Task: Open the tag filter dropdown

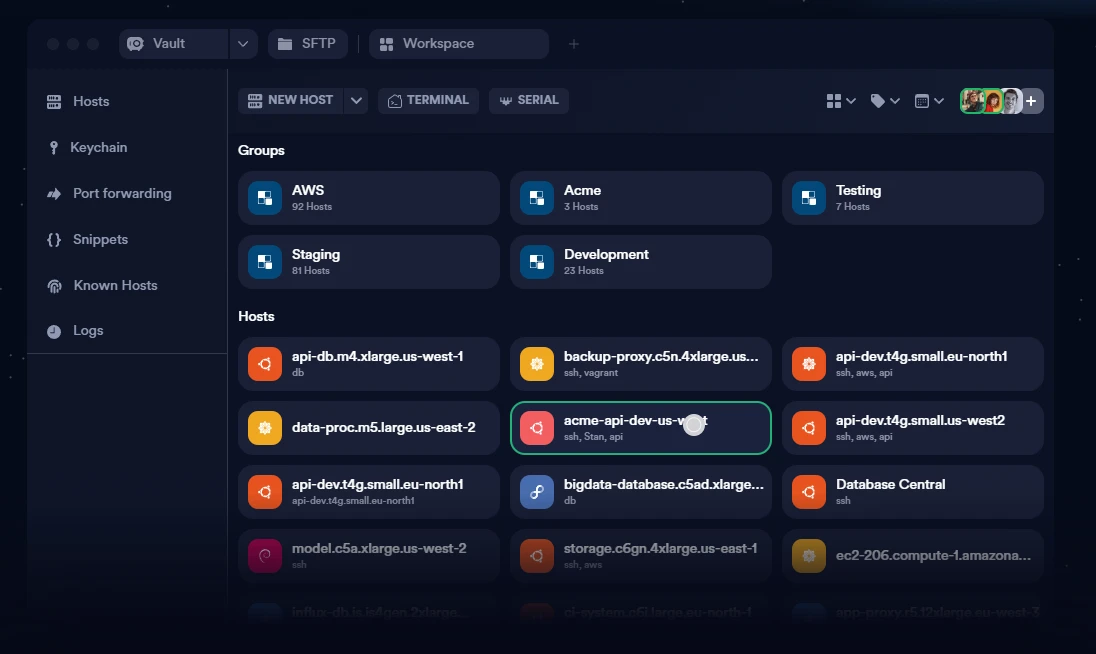Action: point(885,101)
